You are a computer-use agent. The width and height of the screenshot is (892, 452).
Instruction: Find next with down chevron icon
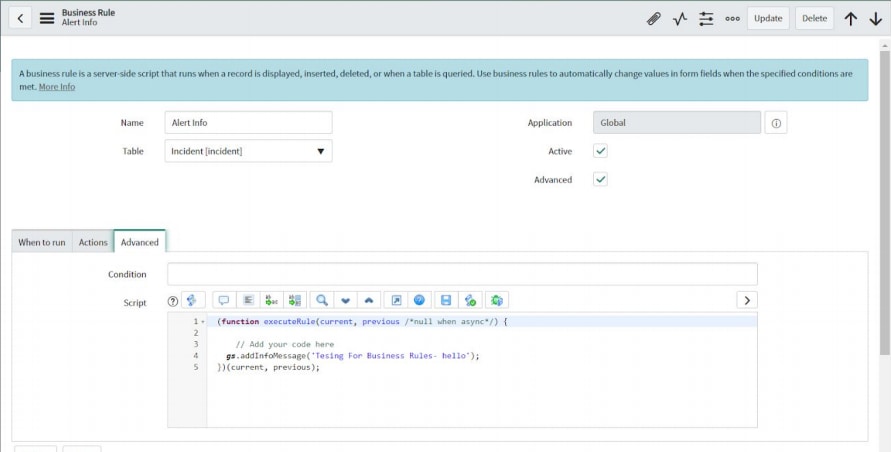coord(345,300)
